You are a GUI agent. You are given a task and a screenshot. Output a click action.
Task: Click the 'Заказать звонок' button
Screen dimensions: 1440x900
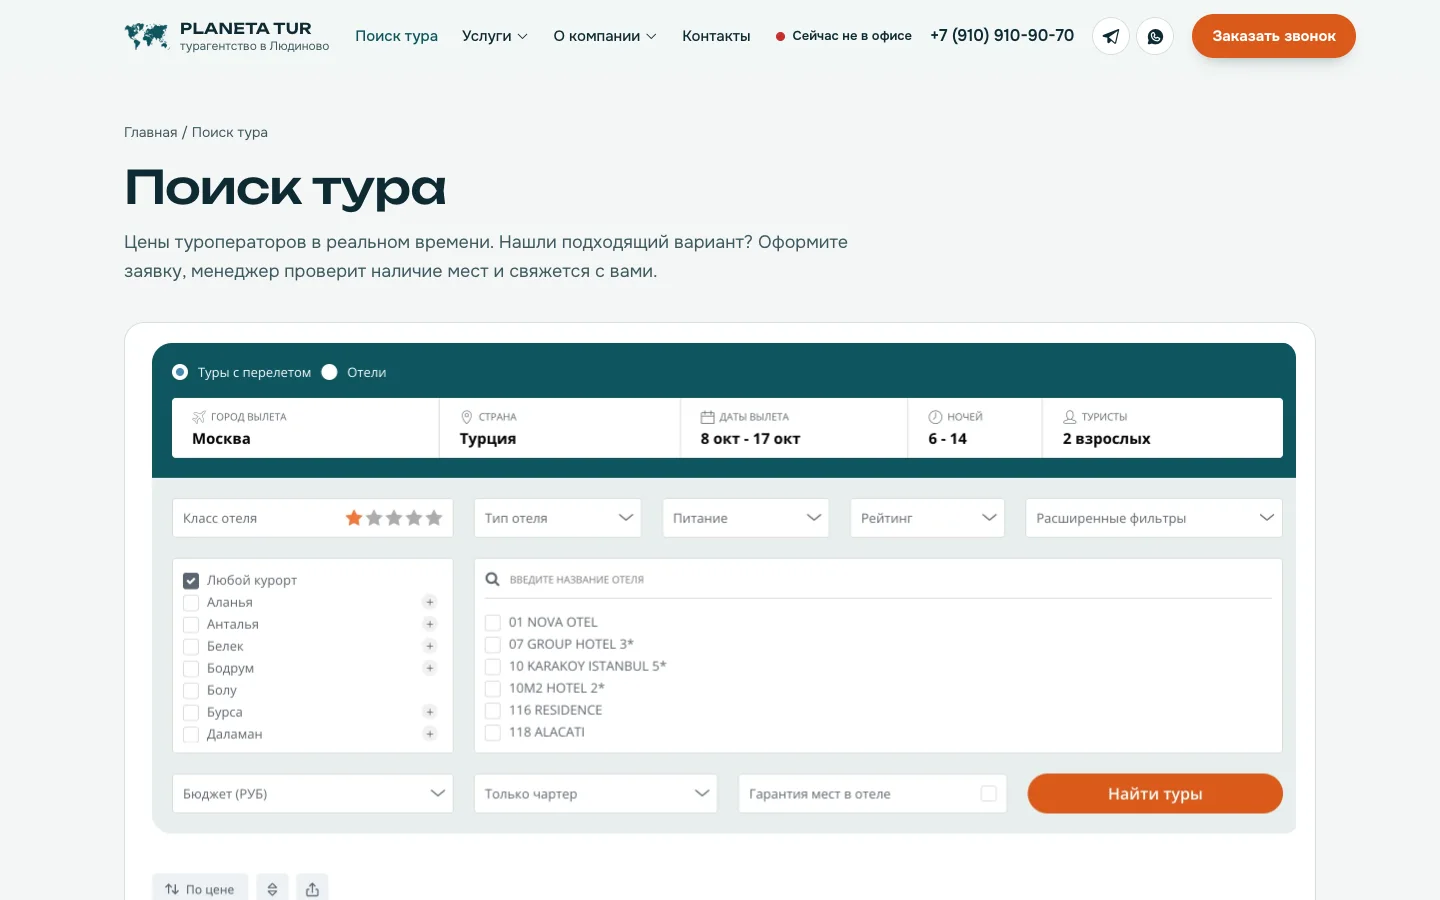click(1274, 36)
